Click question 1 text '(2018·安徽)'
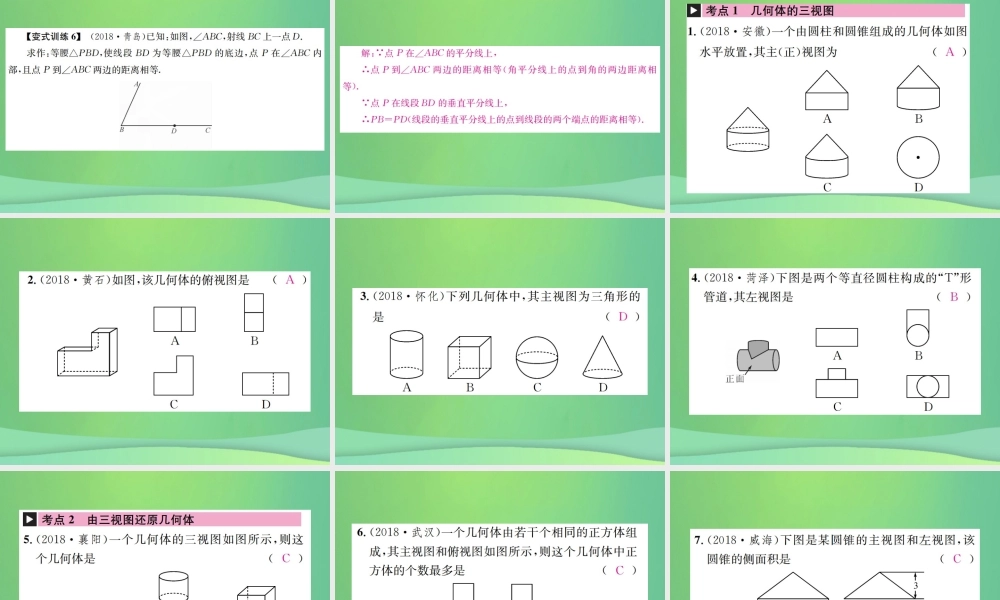 point(735,31)
